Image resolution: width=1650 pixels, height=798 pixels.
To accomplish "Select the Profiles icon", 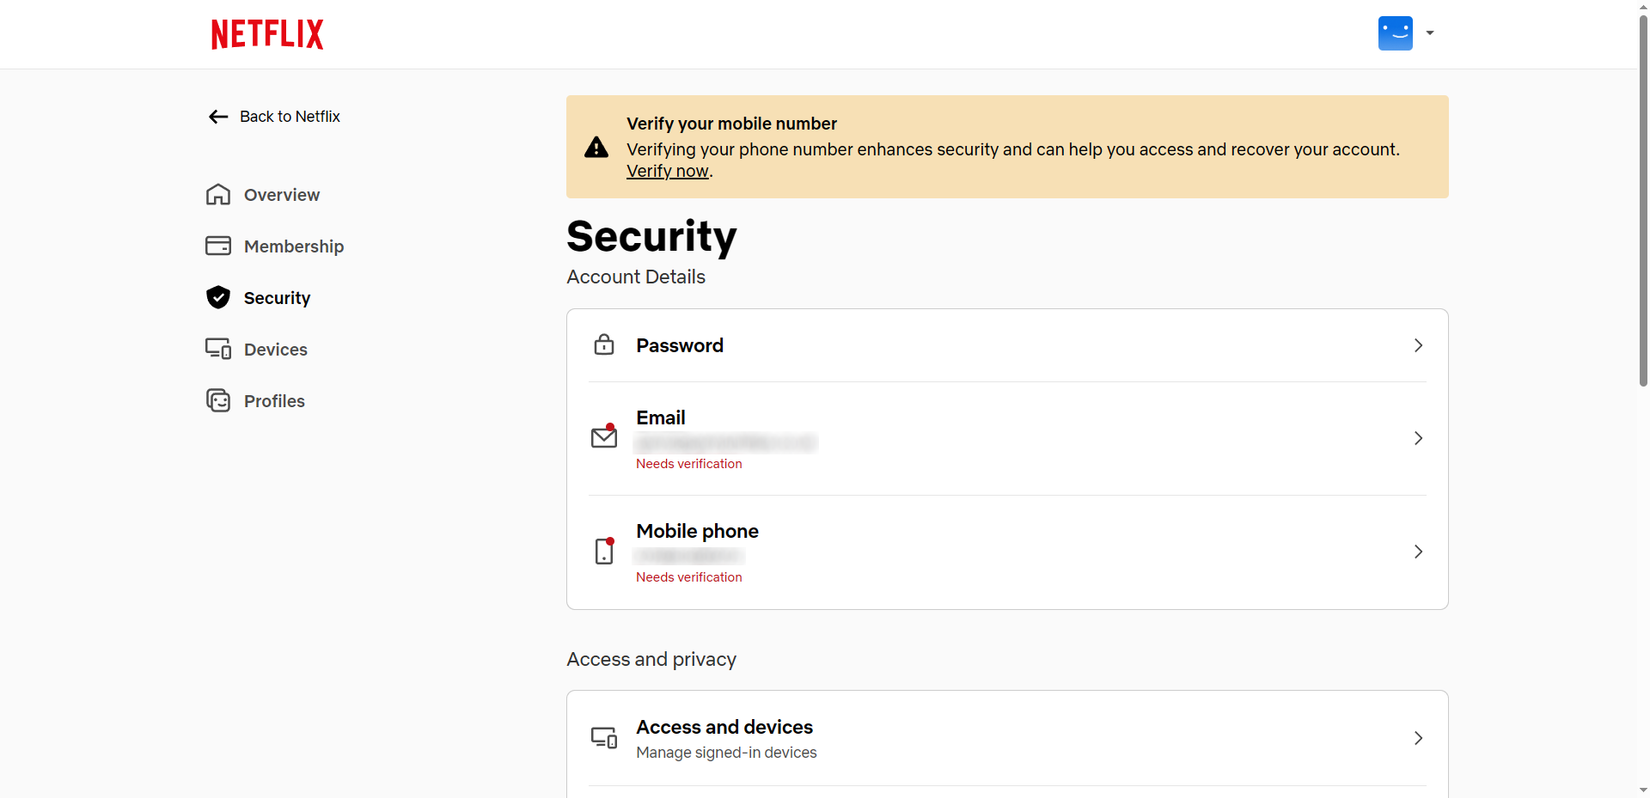I will point(218,400).
